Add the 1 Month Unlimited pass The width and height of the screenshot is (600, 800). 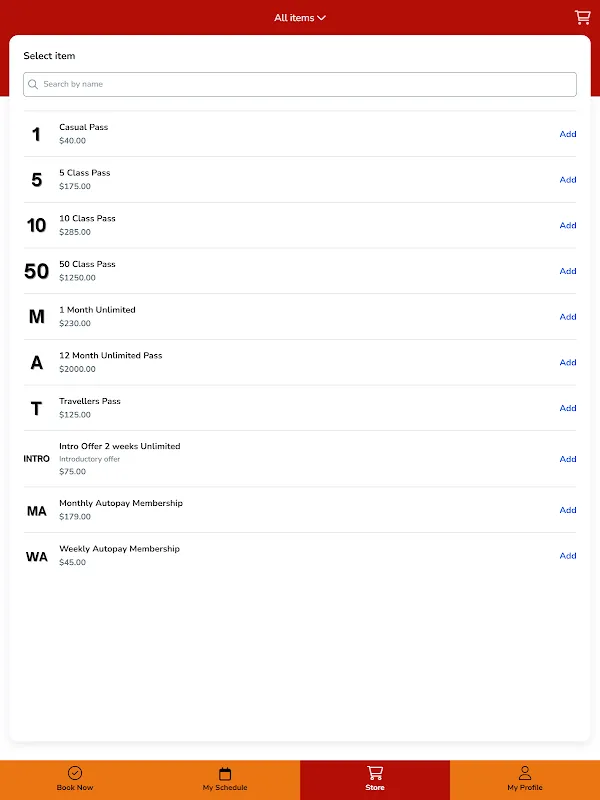[x=568, y=317]
